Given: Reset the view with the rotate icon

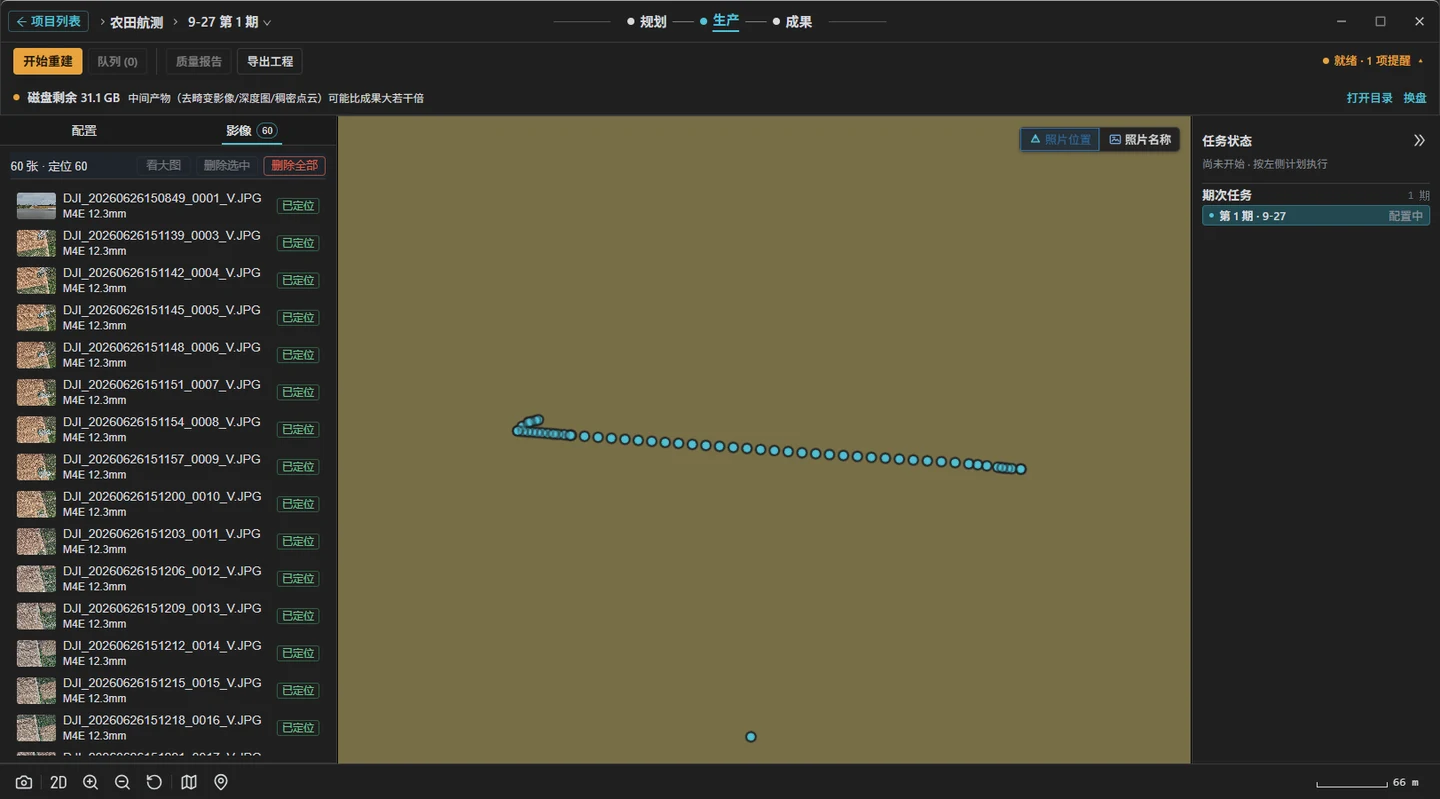Looking at the screenshot, I should point(154,782).
